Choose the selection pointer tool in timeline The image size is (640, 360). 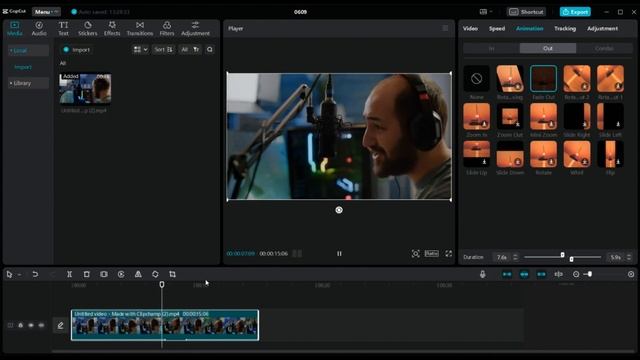coord(9,274)
